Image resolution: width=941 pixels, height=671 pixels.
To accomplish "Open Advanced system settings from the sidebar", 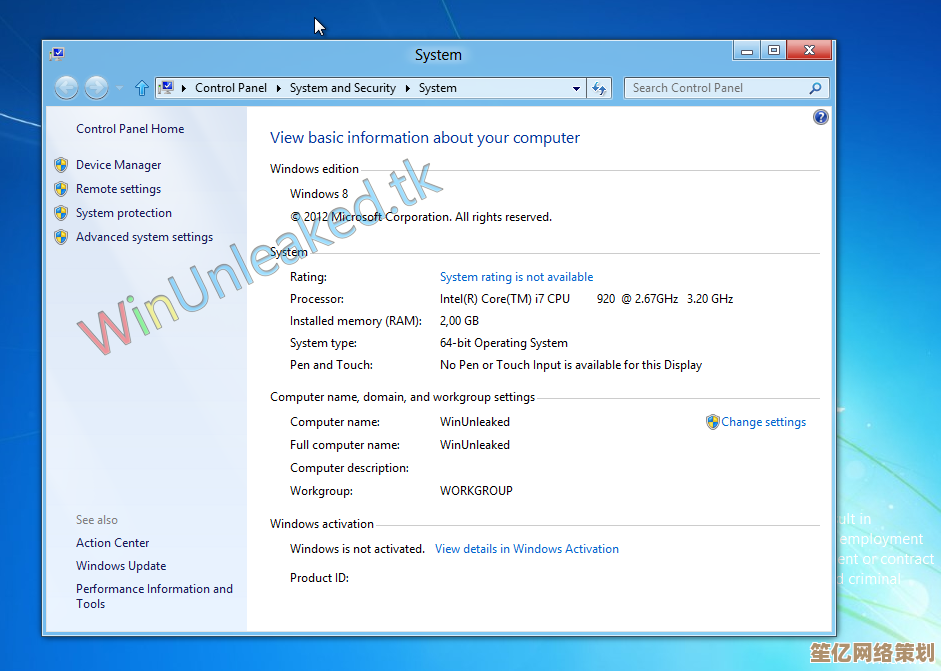I will (144, 237).
